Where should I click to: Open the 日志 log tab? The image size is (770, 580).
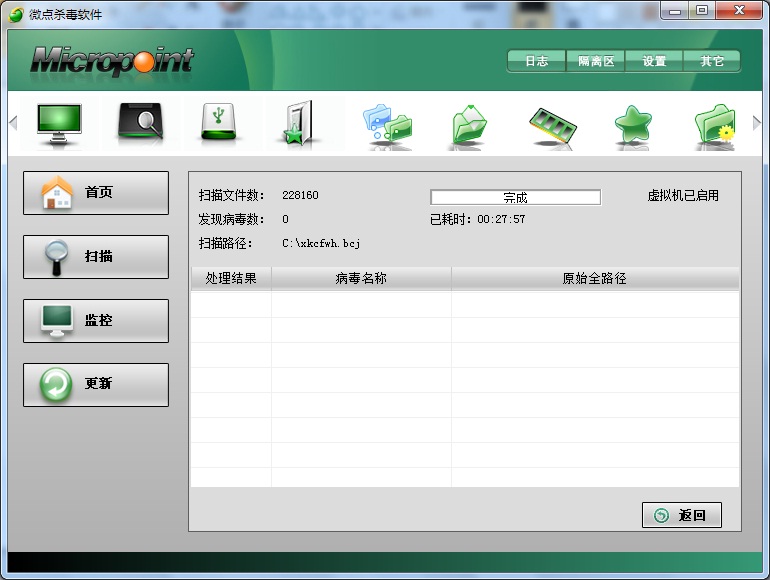pos(536,61)
